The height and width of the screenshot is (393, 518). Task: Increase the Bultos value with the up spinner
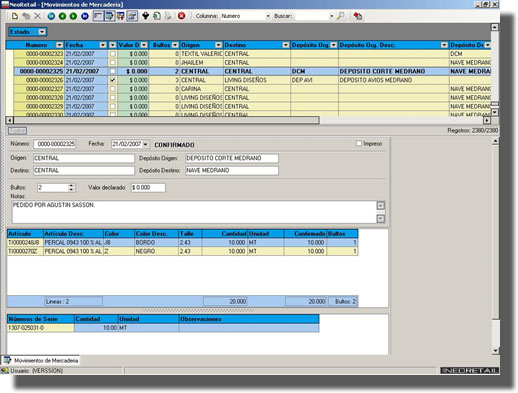(71, 185)
